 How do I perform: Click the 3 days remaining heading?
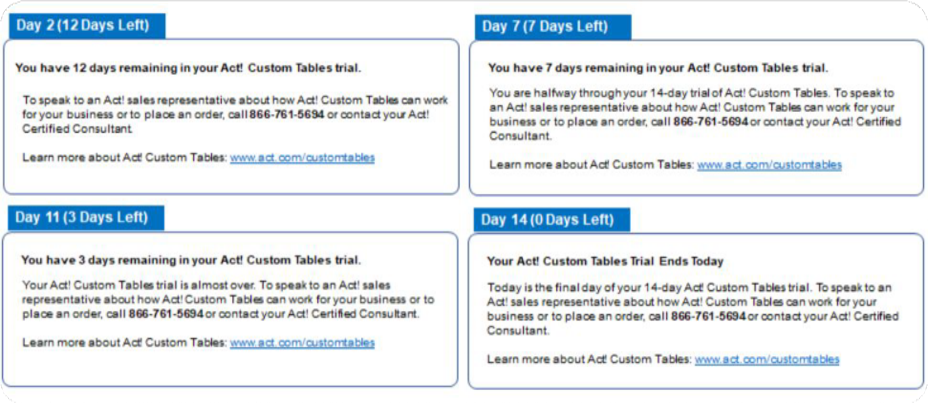pos(191,260)
